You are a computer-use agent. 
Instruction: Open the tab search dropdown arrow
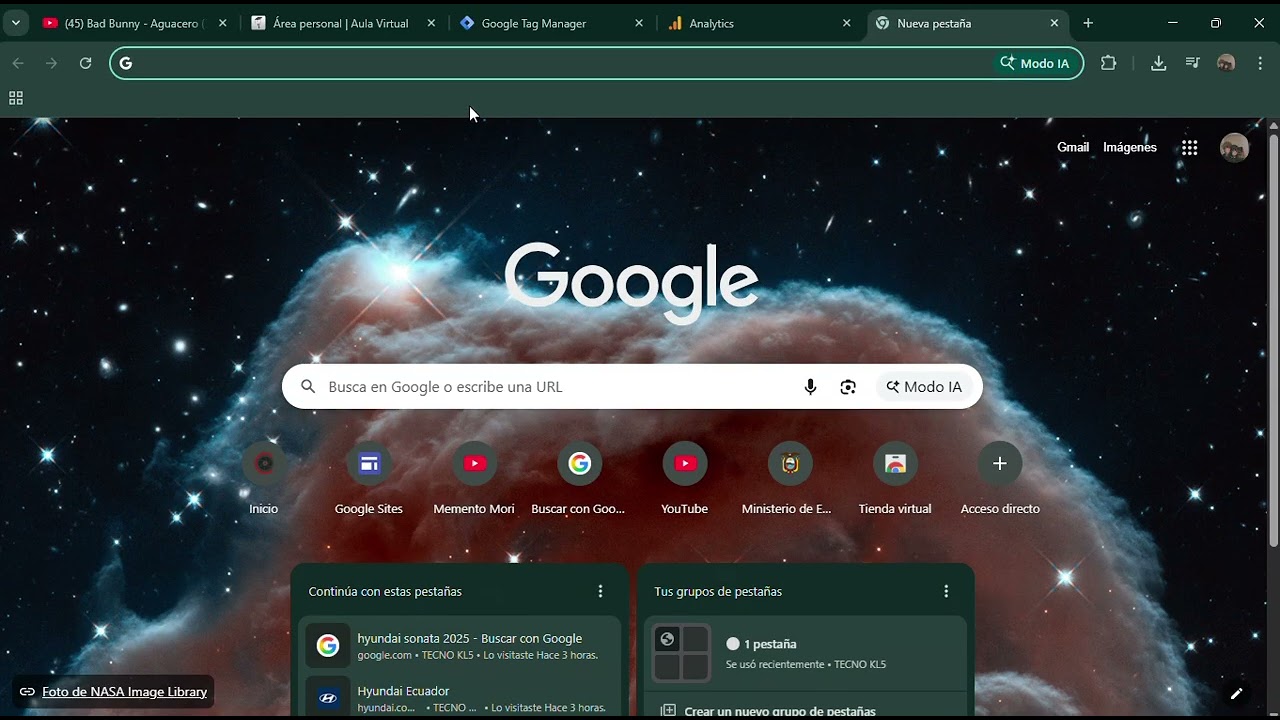point(15,23)
